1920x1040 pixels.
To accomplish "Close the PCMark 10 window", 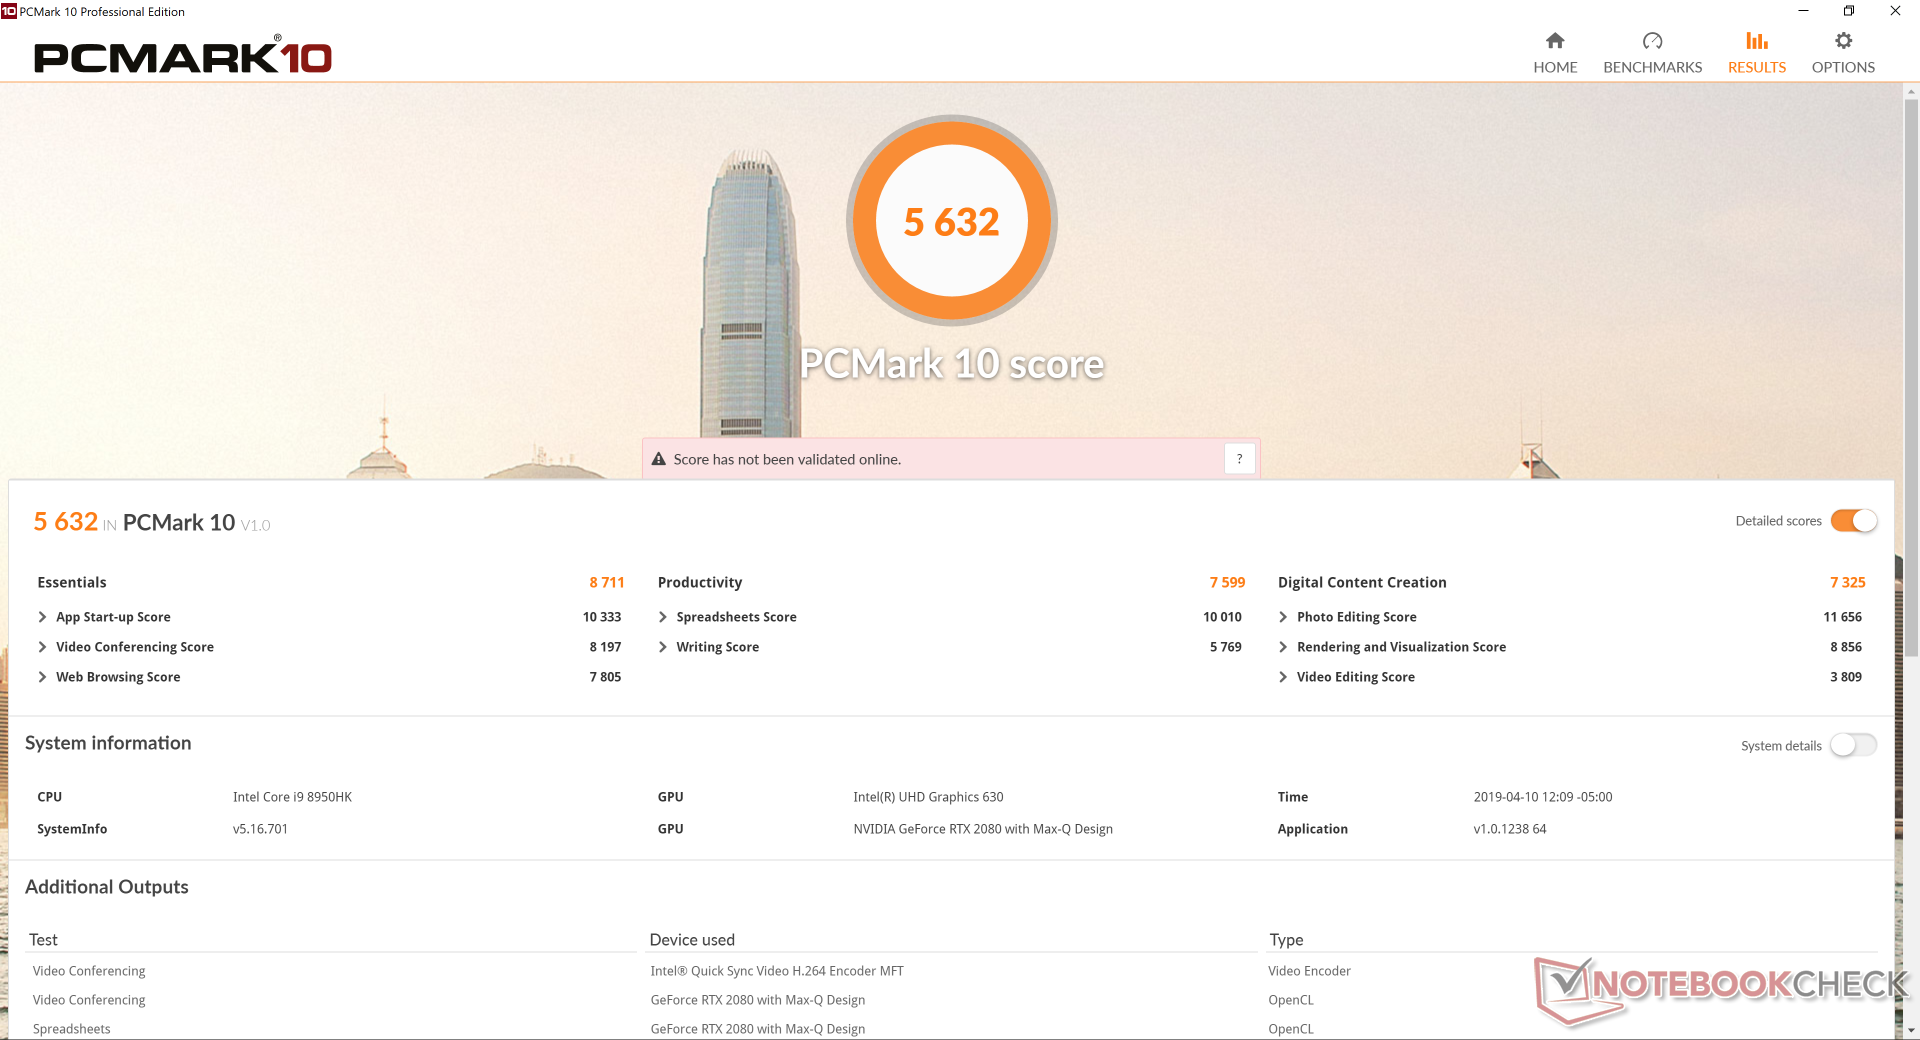I will 1895,11.
